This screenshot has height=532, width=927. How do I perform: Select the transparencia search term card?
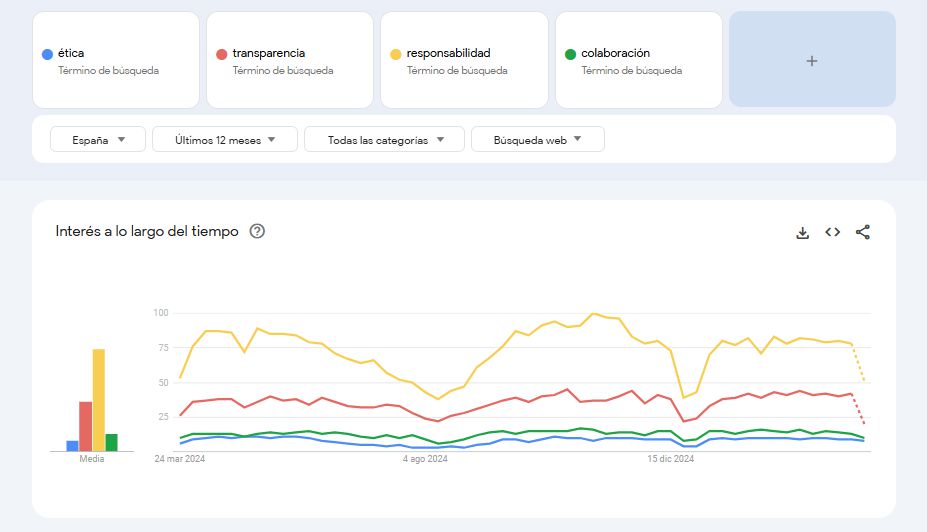[x=290, y=60]
